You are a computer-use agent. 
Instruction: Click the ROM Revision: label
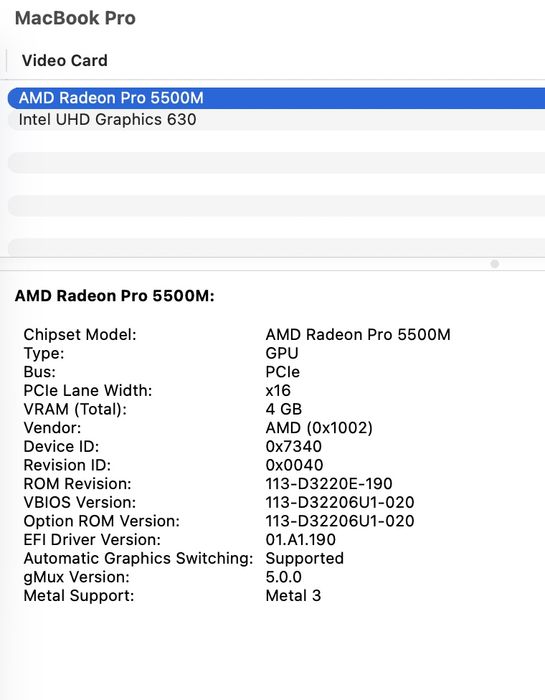[78, 484]
